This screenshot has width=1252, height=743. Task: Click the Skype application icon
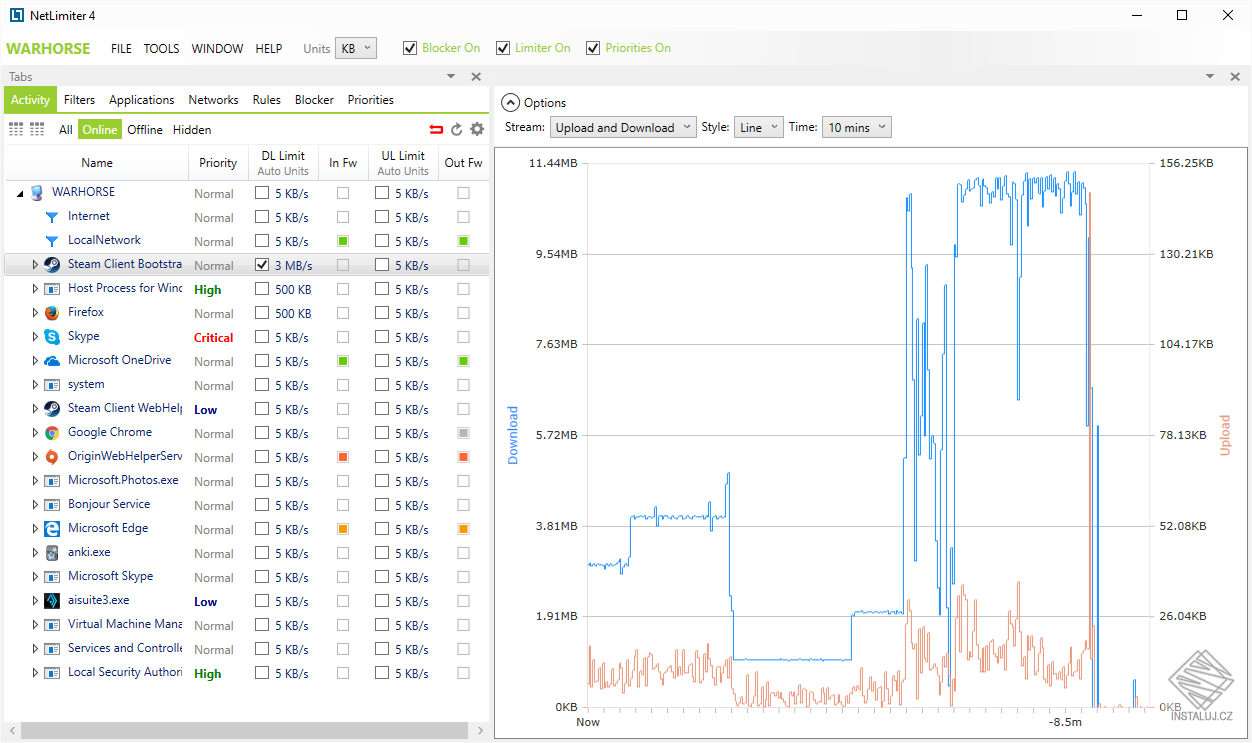coord(52,337)
